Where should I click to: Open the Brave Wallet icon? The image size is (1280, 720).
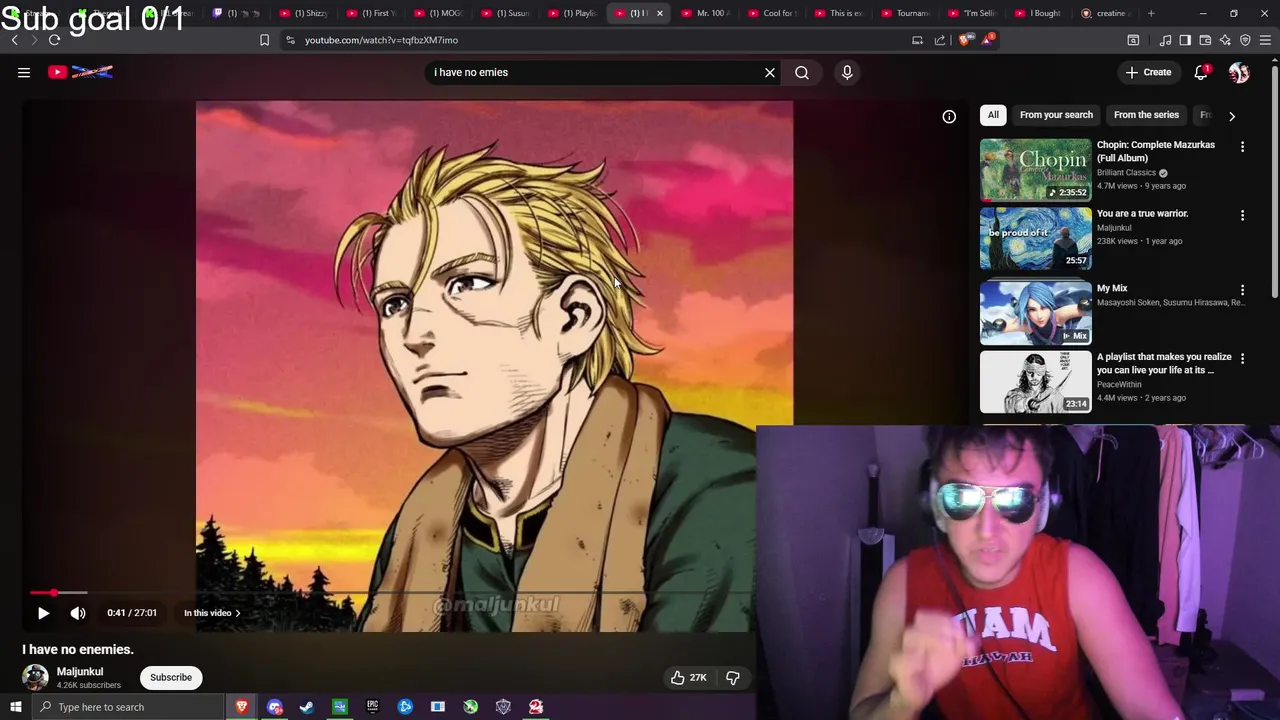[x=1205, y=40]
